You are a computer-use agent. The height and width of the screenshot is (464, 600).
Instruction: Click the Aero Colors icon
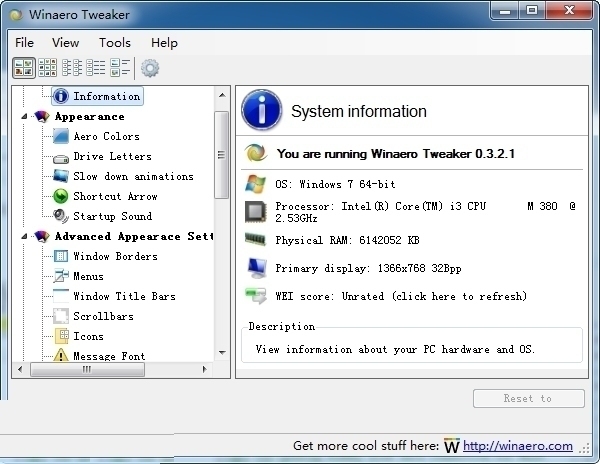pos(61,136)
